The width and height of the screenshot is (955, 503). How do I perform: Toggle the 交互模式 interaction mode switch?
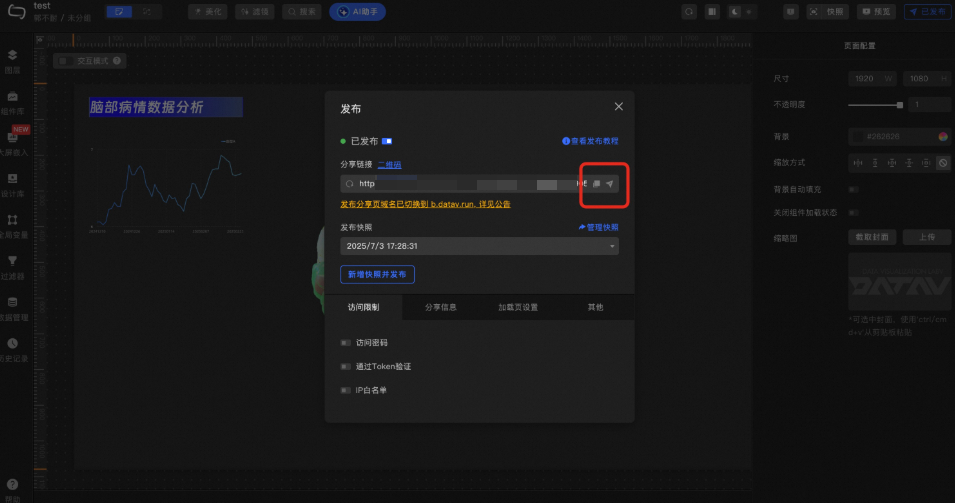63,61
